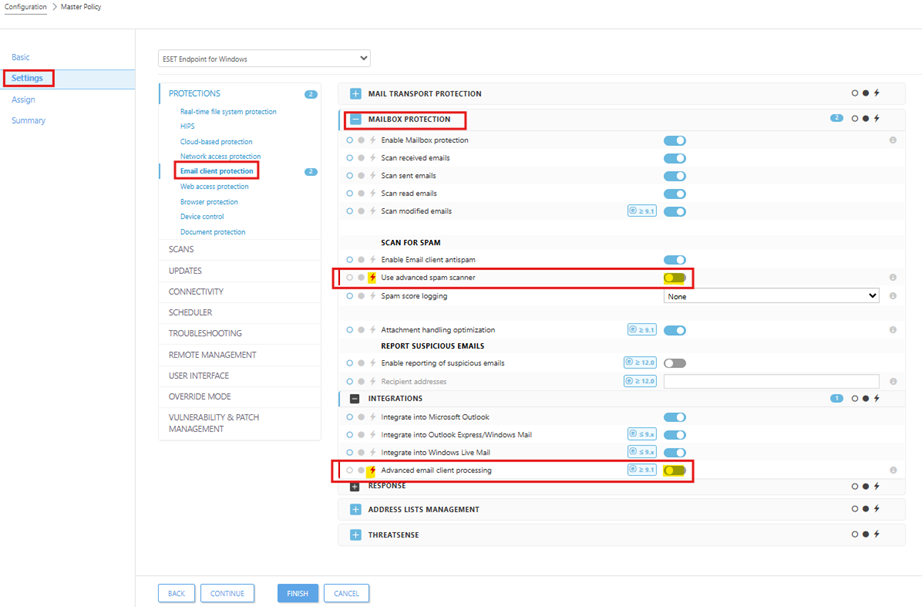The image size is (922, 607).
Task: Click info icon for Advanced email client processing
Action: tap(893, 470)
